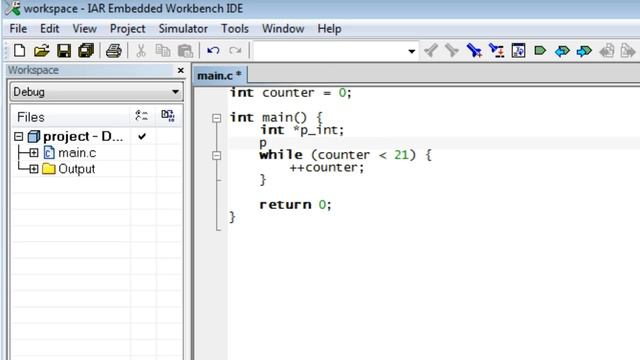
Task: Open the View menu
Action: pyautogui.click(x=84, y=29)
